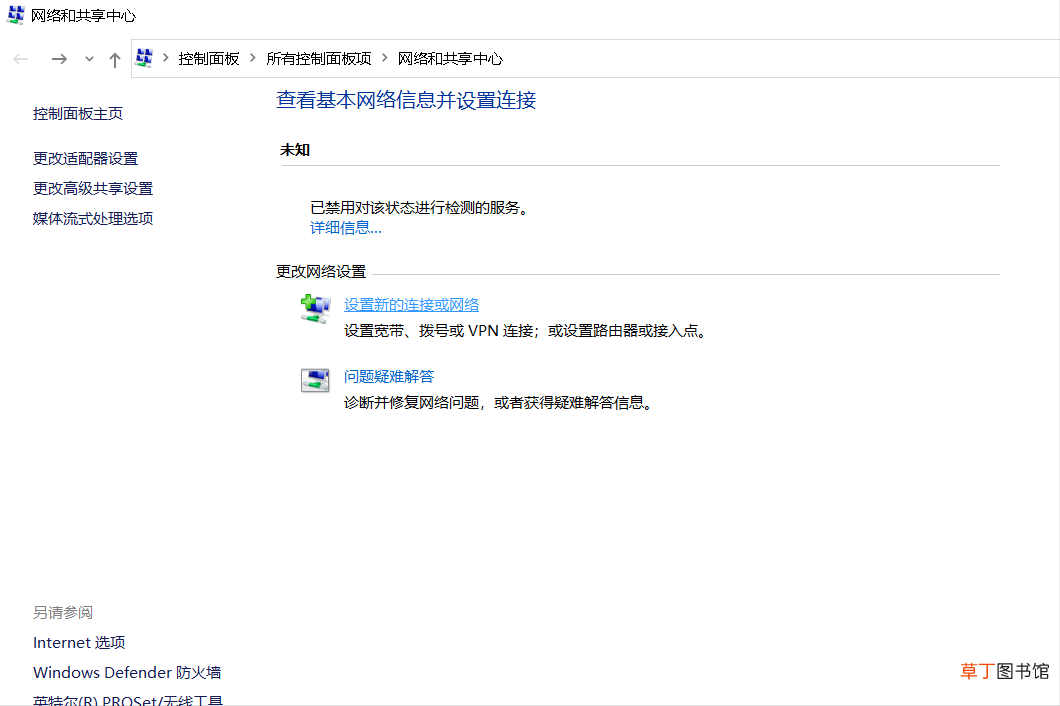Click the Network and Sharing Center title bar icon

tap(16, 15)
